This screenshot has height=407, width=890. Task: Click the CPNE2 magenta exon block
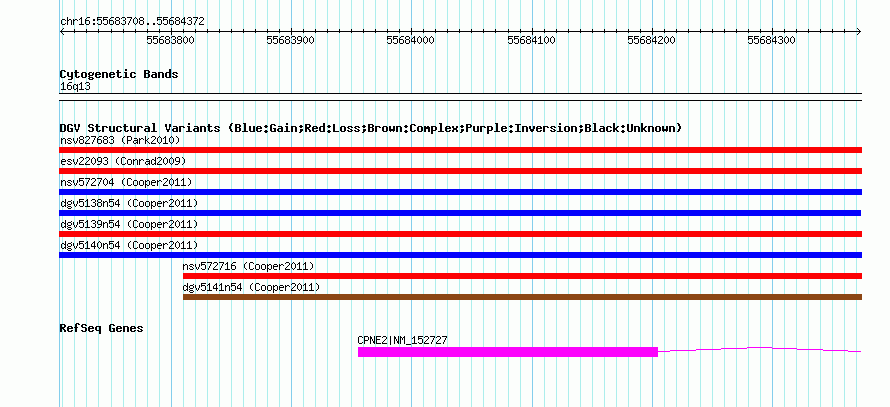point(507,352)
